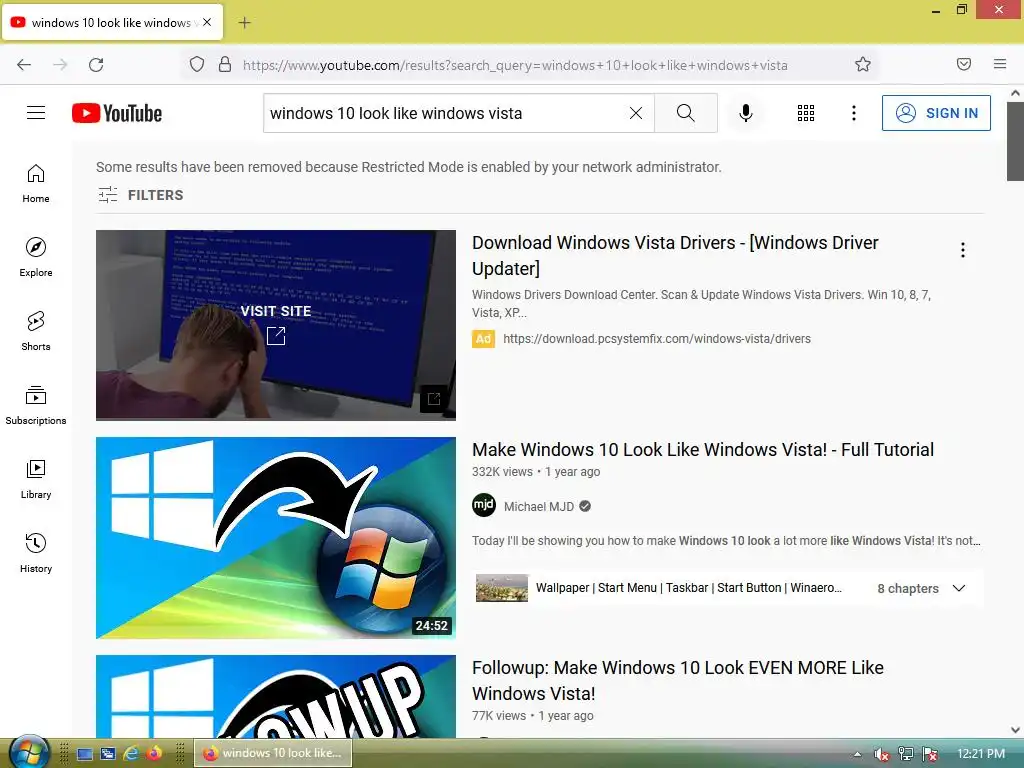Click the Followup video thumbnail
The height and width of the screenshot is (768, 1024).
point(276,696)
